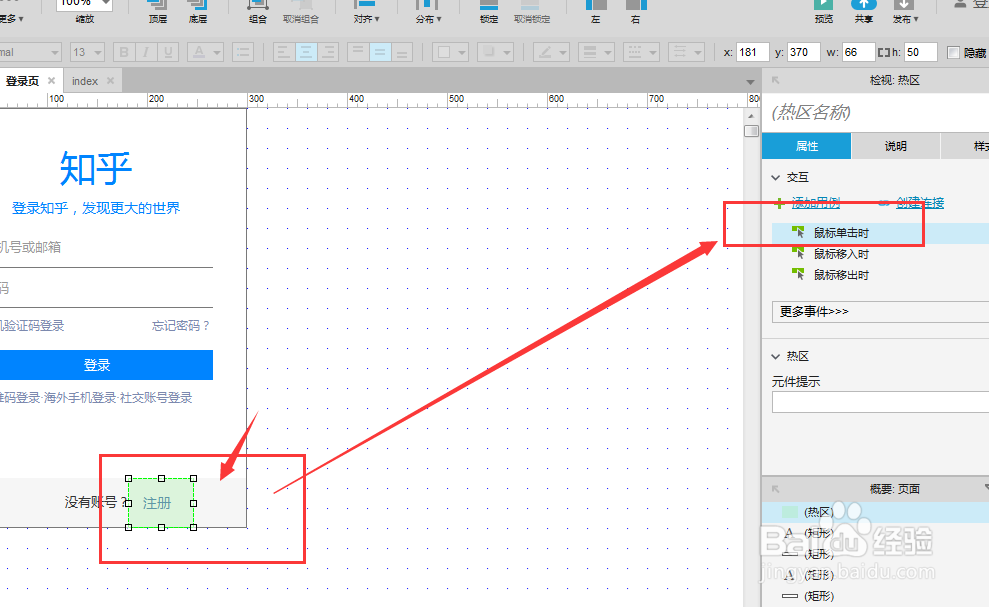Toggle Underline formatting
This screenshot has height=607, width=989.
(168, 52)
